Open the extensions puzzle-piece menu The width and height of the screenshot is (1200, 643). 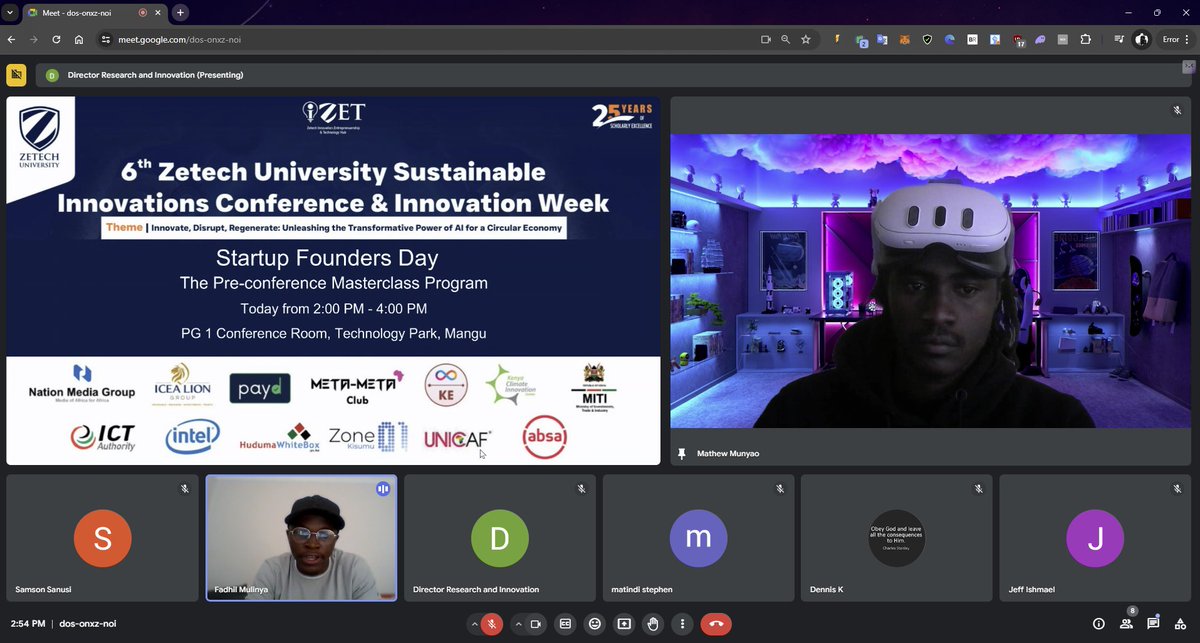click(1085, 40)
